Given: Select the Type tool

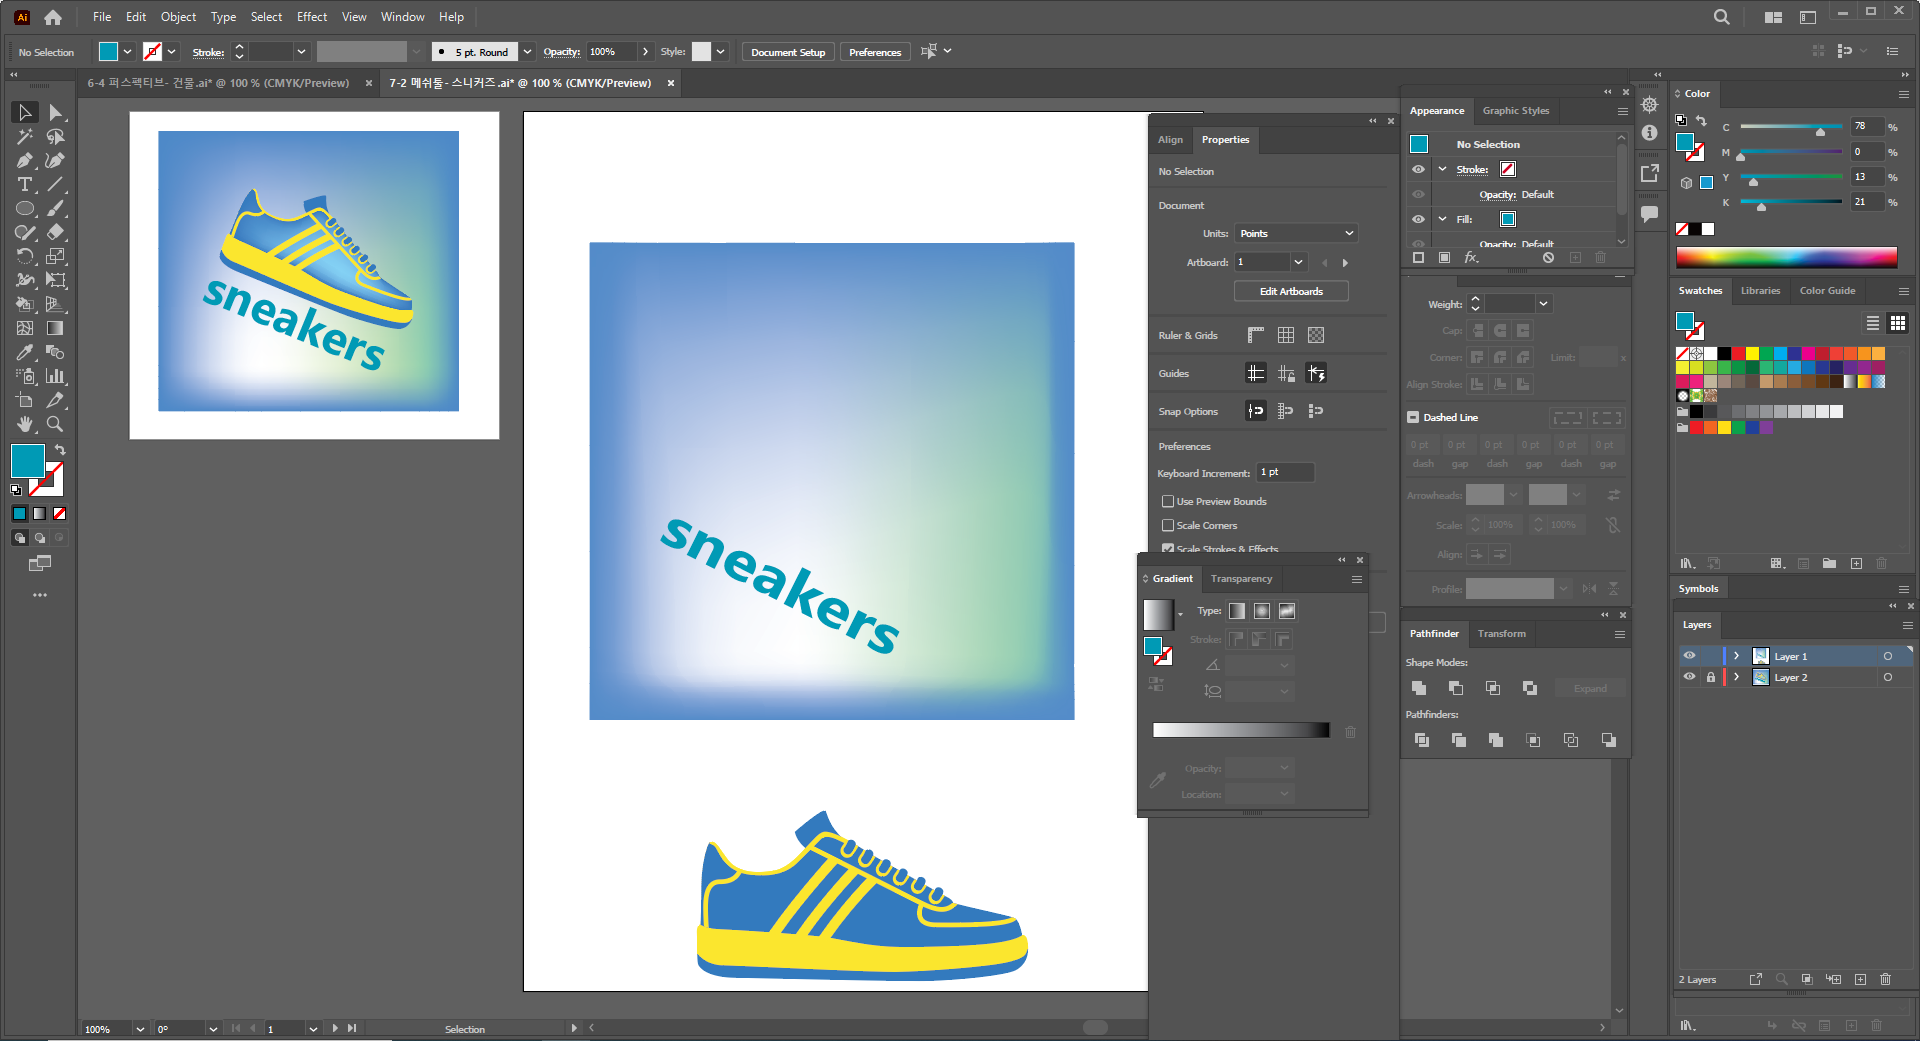Looking at the screenshot, I should (x=25, y=185).
